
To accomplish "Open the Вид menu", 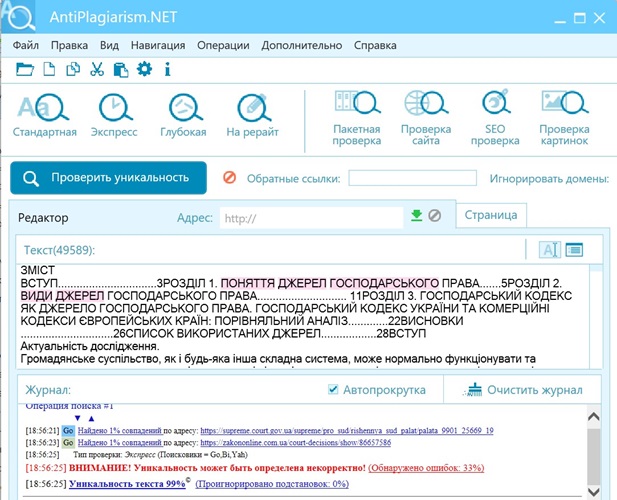I will pyautogui.click(x=109, y=45).
